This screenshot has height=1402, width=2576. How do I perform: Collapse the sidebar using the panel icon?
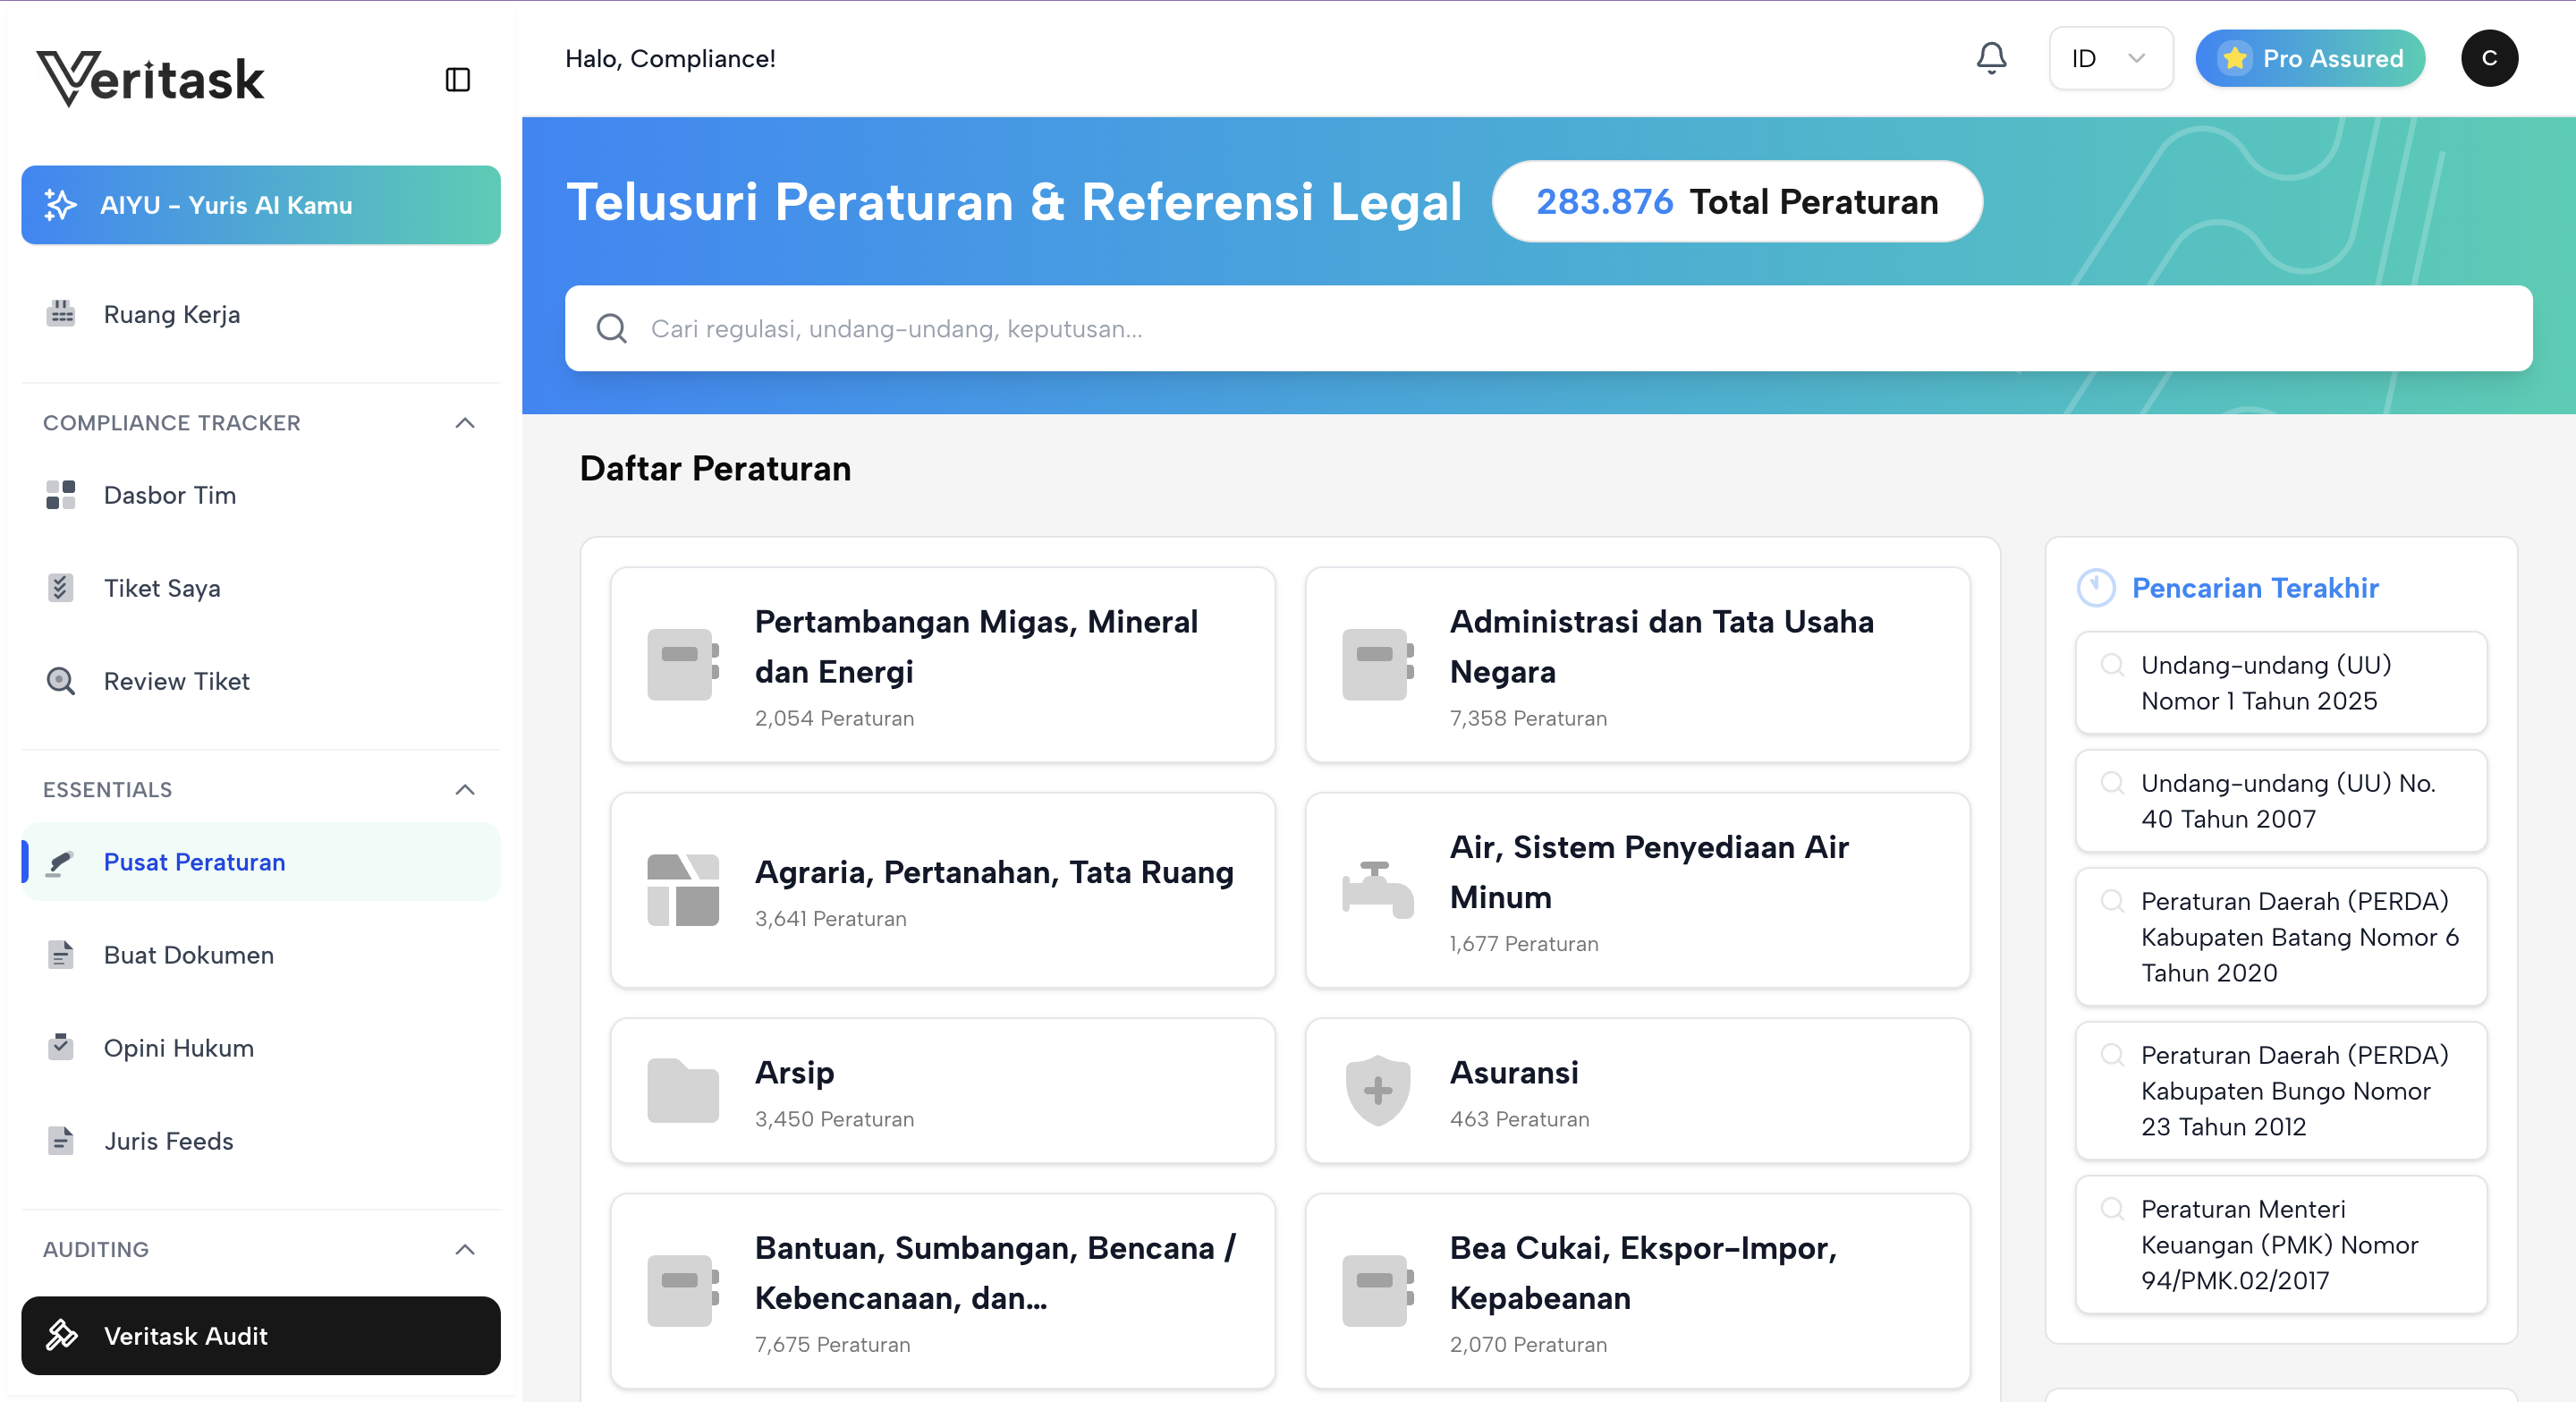point(458,79)
